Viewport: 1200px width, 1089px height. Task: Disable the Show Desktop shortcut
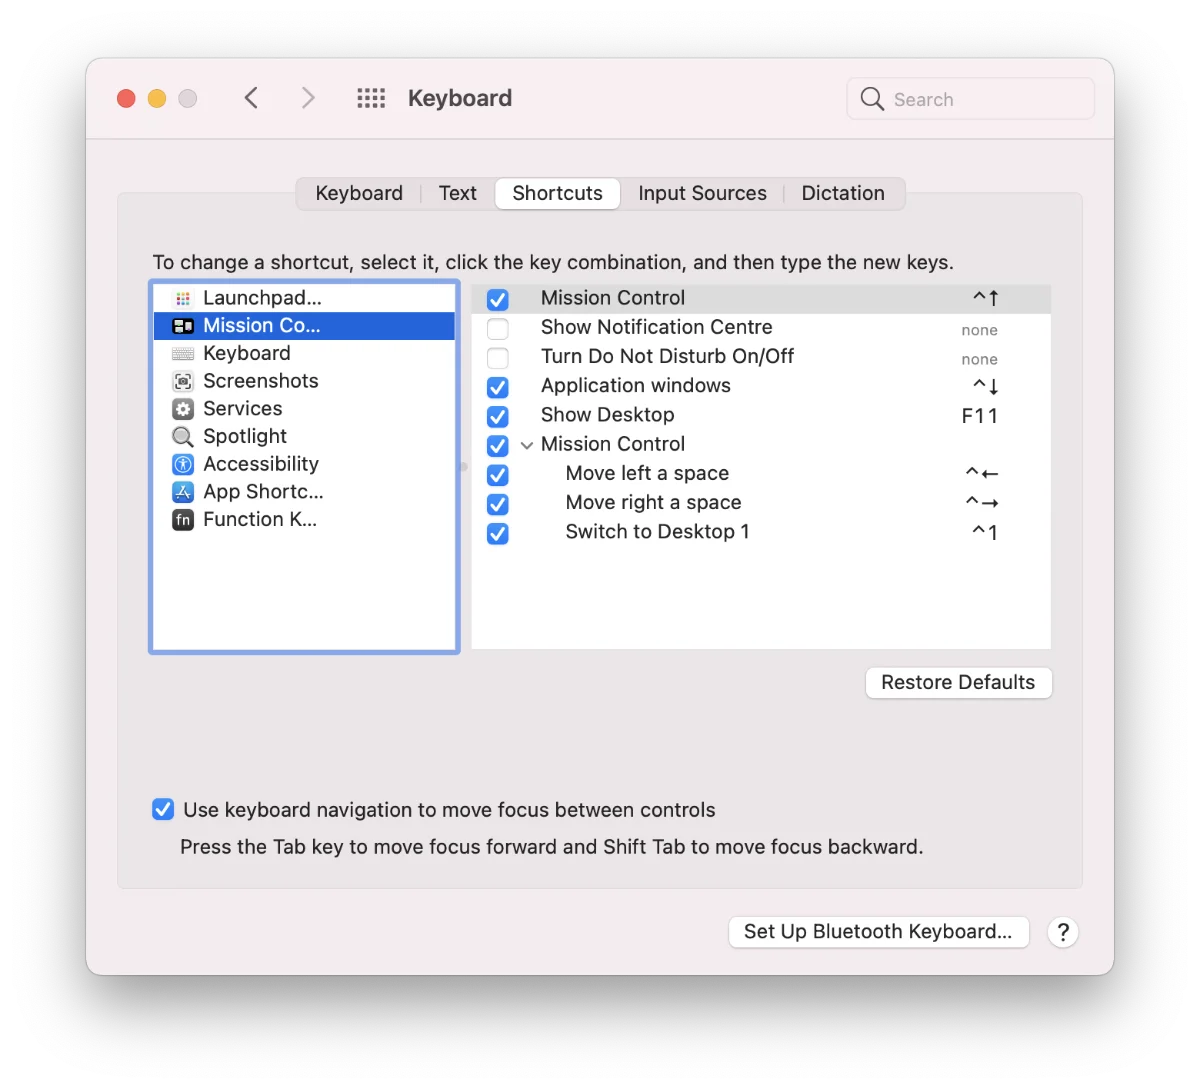click(498, 416)
